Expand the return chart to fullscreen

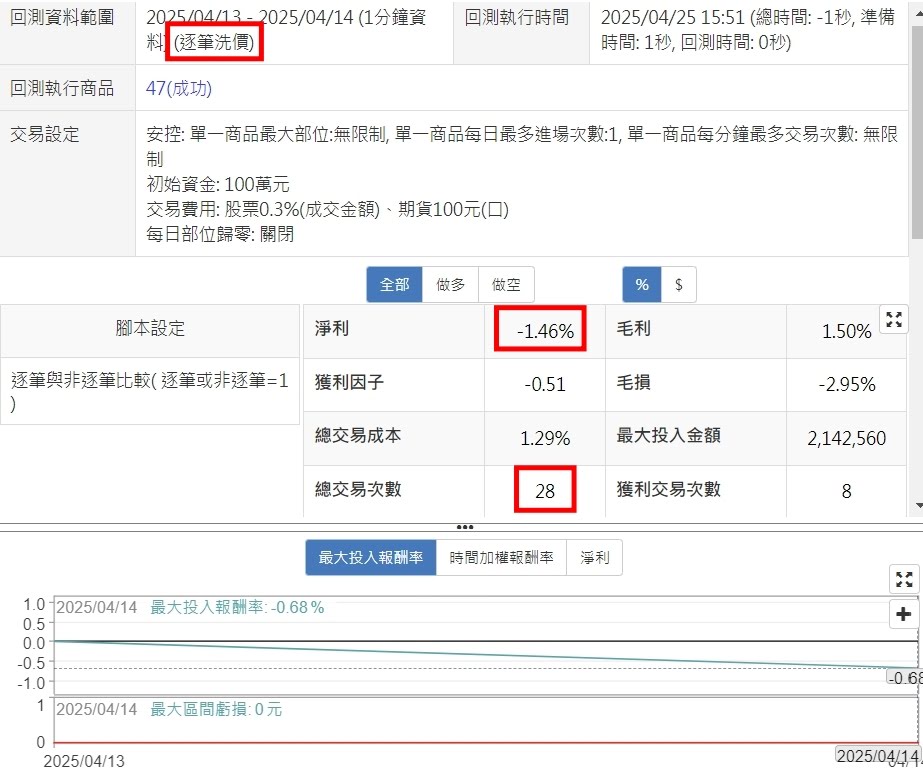pyautogui.click(x=904, y=579)
